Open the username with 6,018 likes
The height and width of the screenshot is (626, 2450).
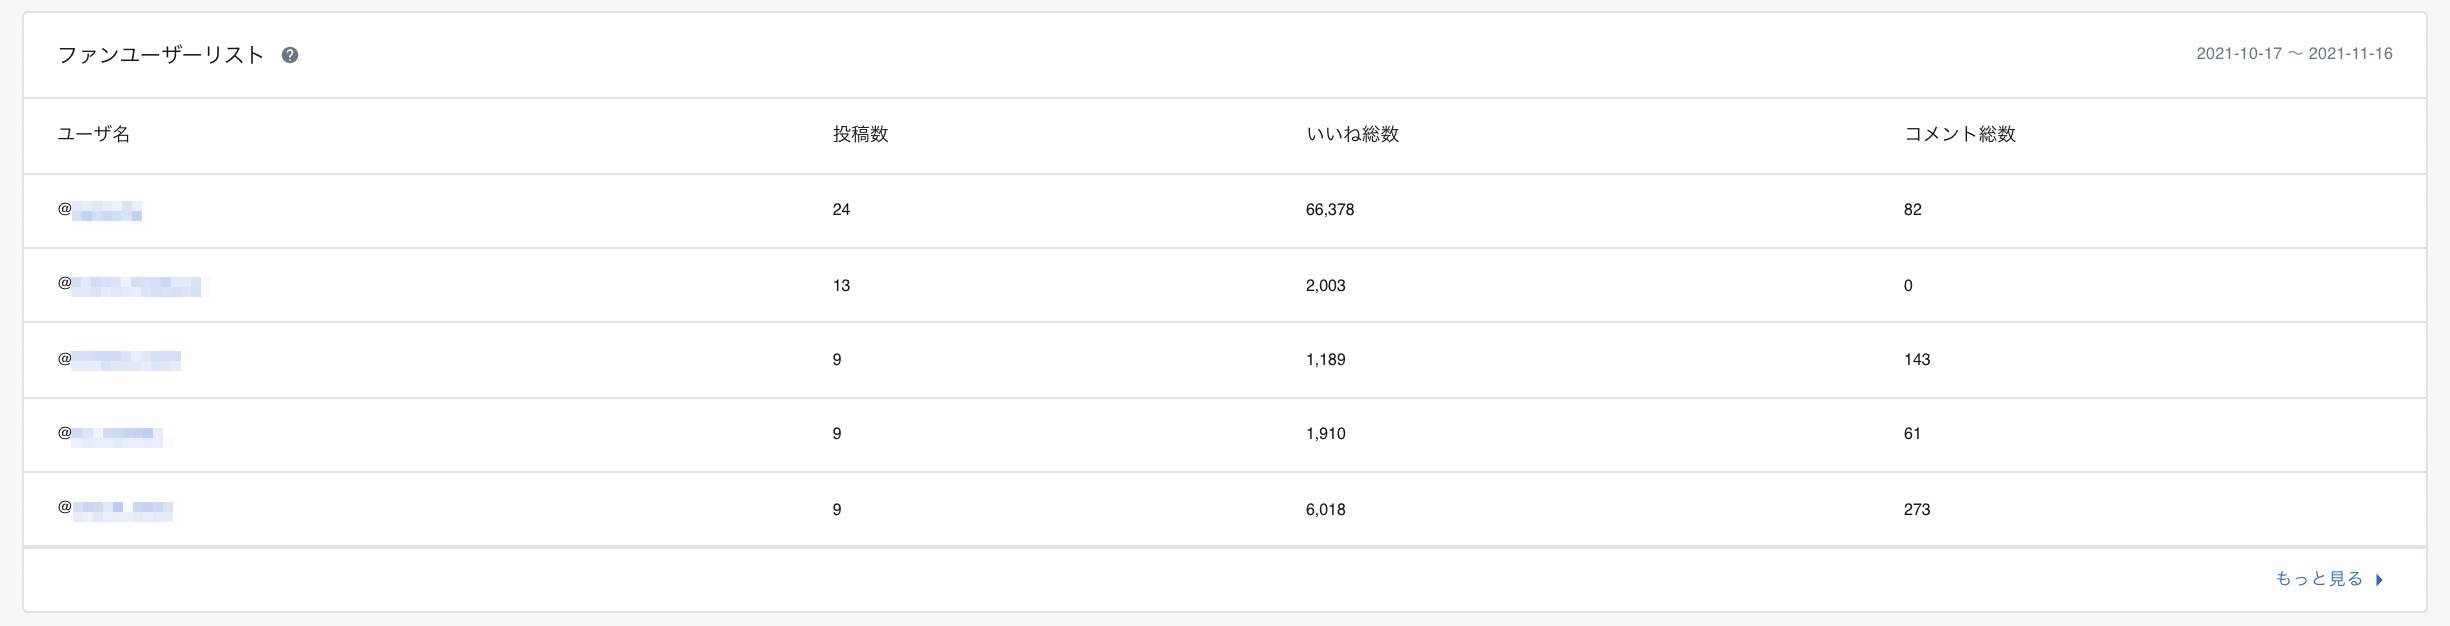[115, 509]
